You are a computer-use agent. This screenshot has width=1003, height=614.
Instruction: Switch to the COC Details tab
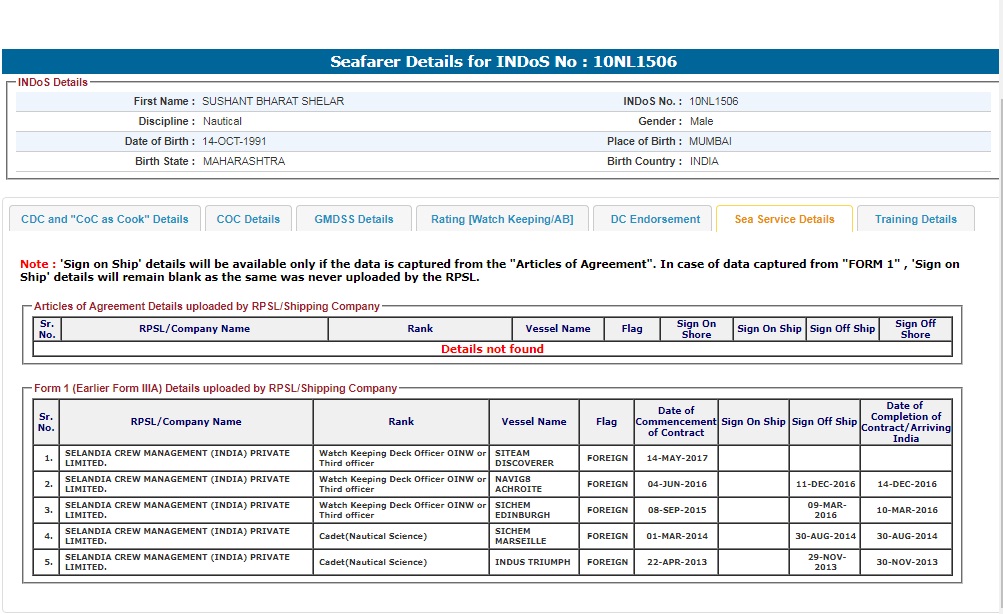click(x=248, y=219)
